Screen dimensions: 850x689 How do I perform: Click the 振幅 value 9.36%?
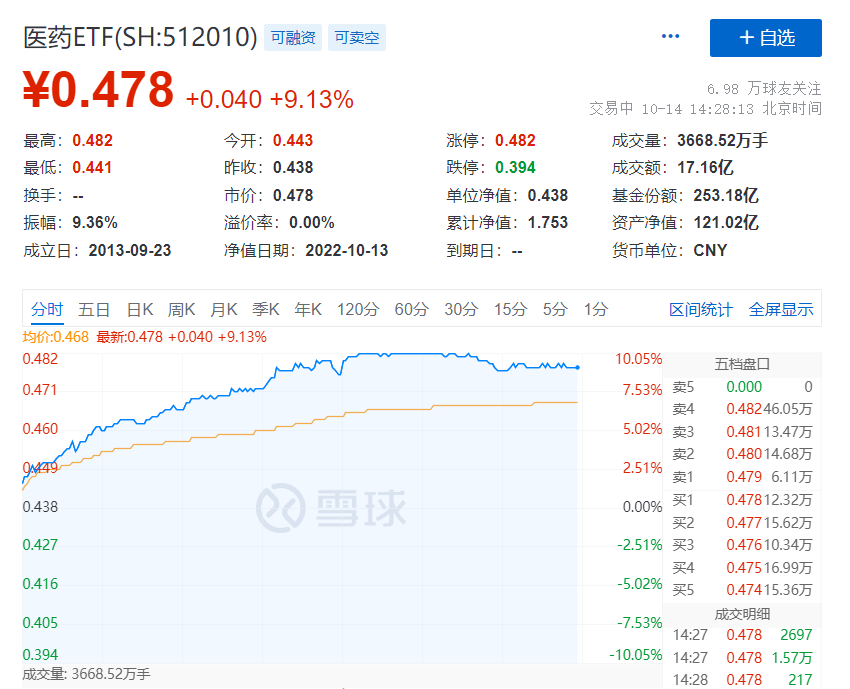click(x=95, y=222)
